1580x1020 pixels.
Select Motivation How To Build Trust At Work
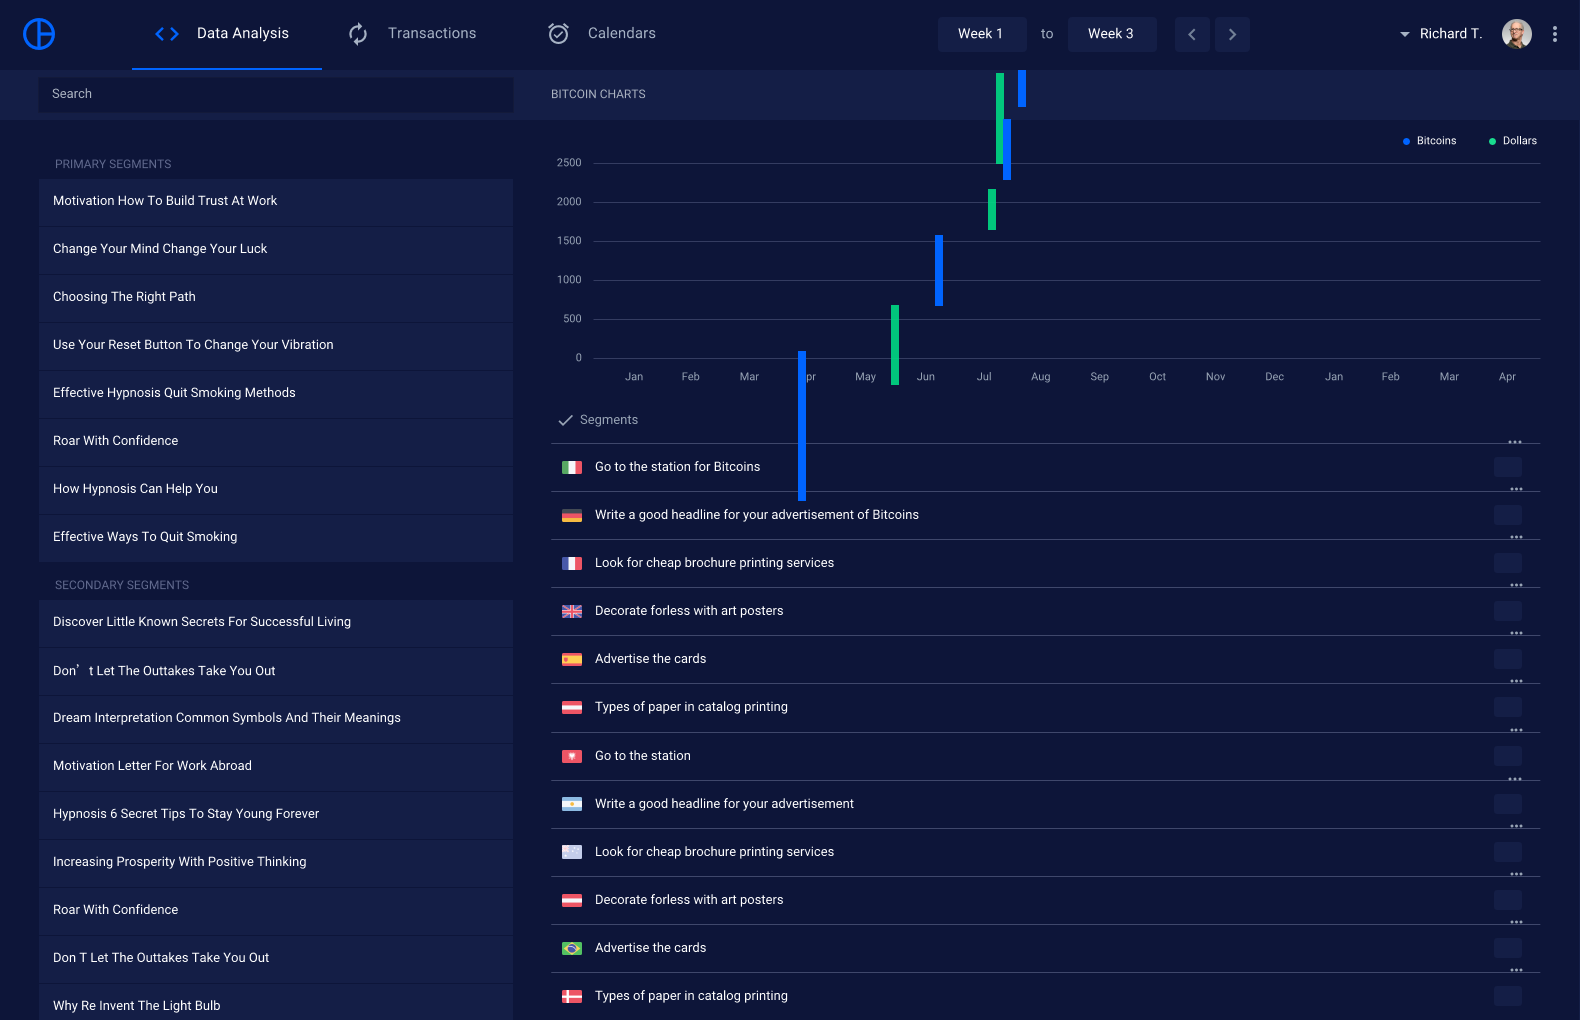(276, 202)
